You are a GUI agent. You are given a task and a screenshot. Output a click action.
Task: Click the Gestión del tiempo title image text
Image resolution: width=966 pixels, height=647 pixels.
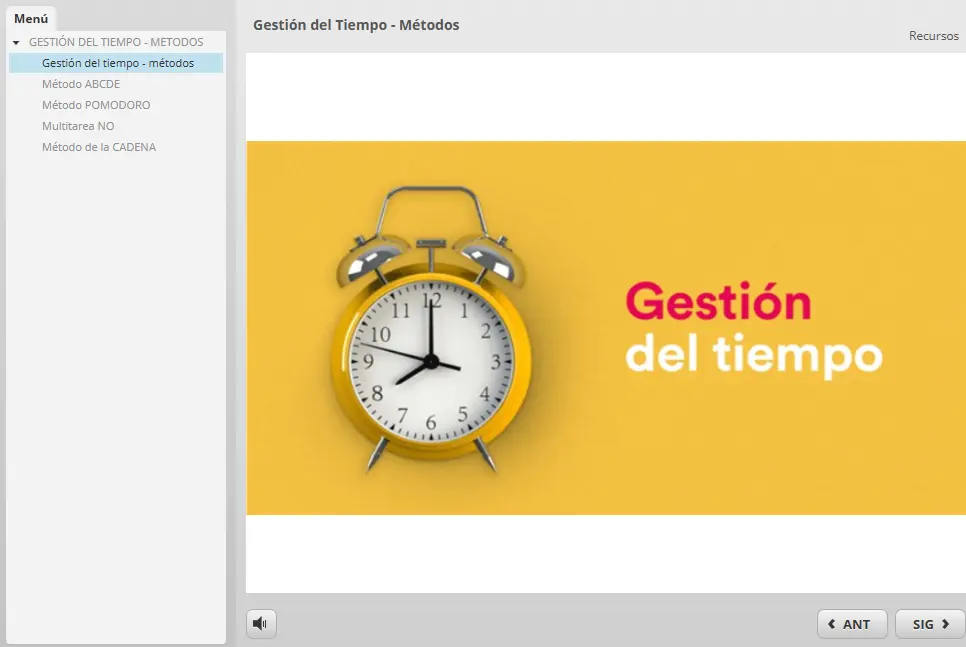tap(756, 330)
